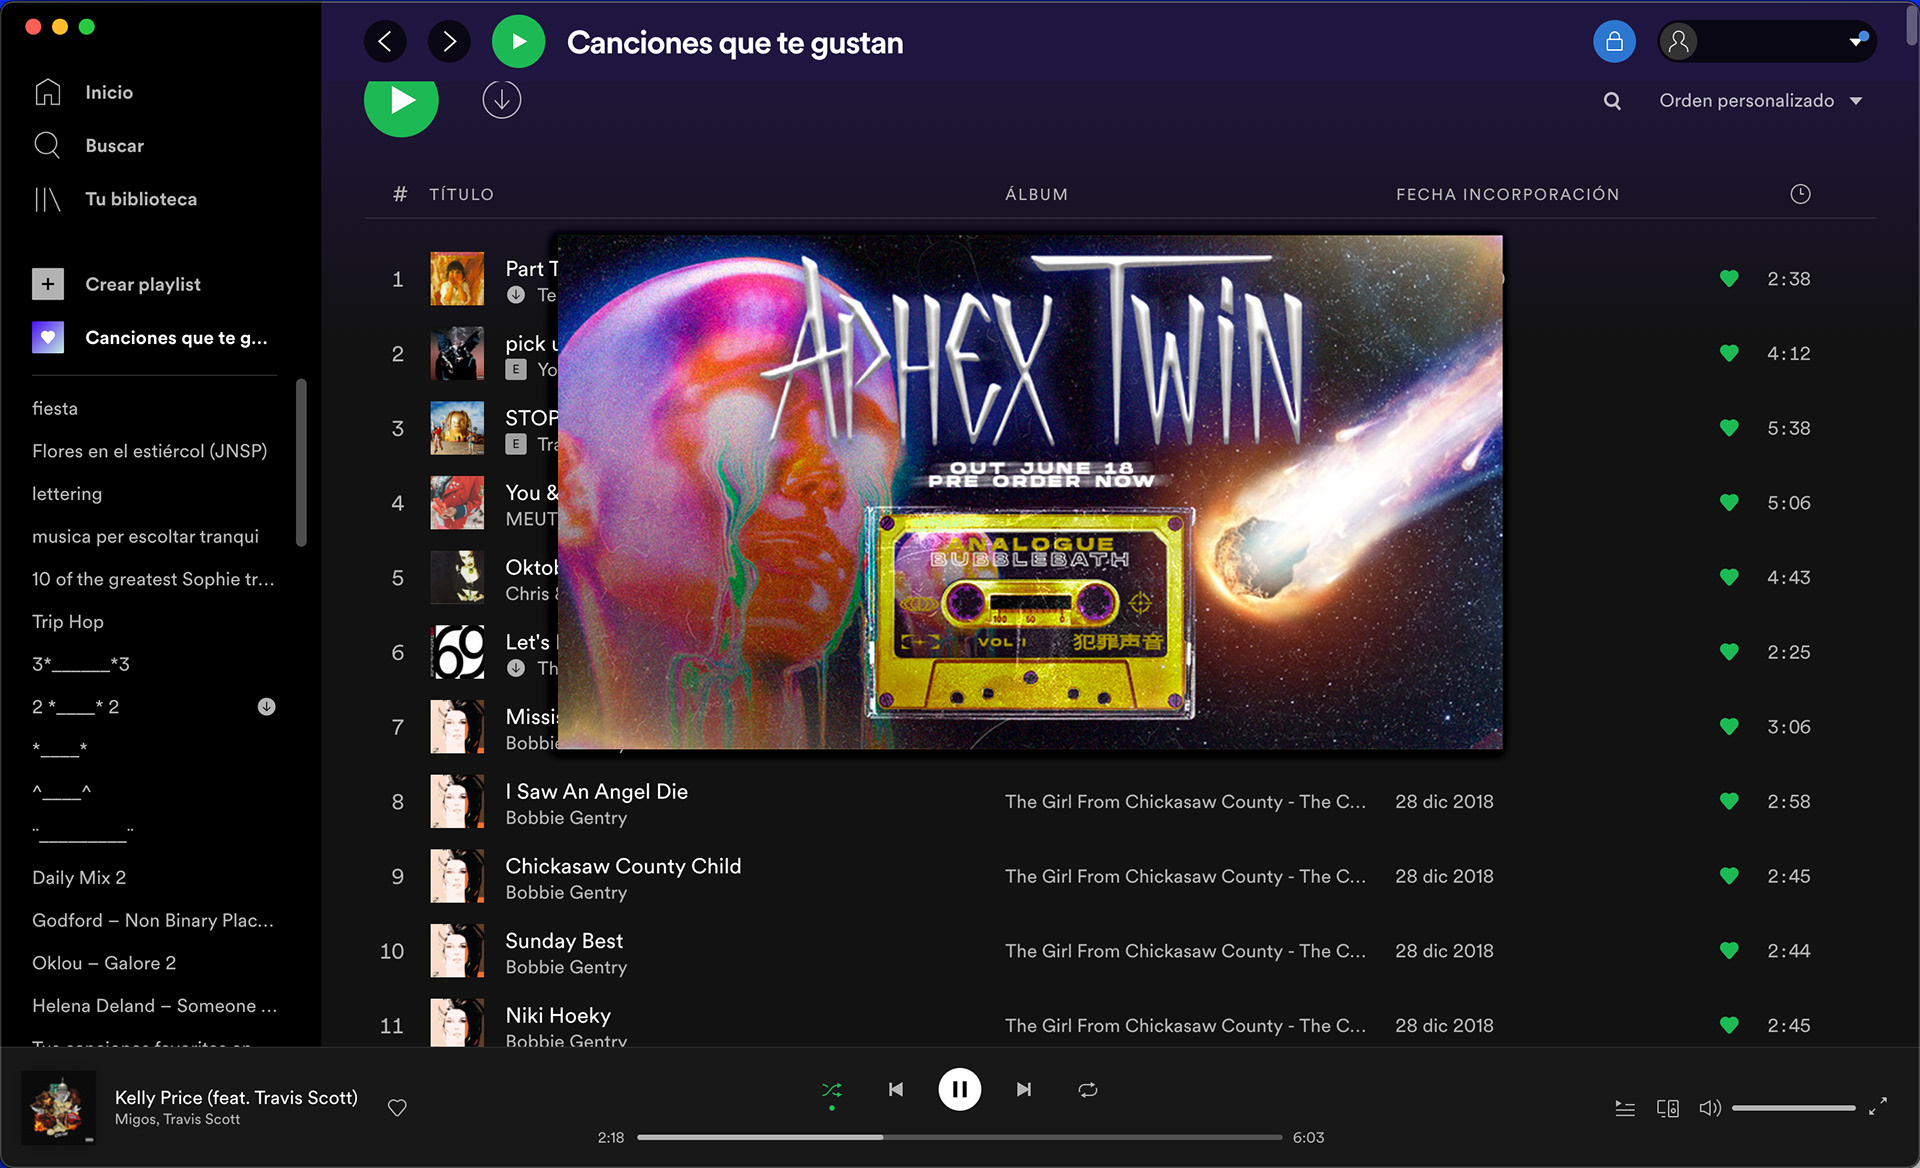Unlike Sunday Best
The height and width of the screenshot is (1168, 1920).
point(1729,951)
